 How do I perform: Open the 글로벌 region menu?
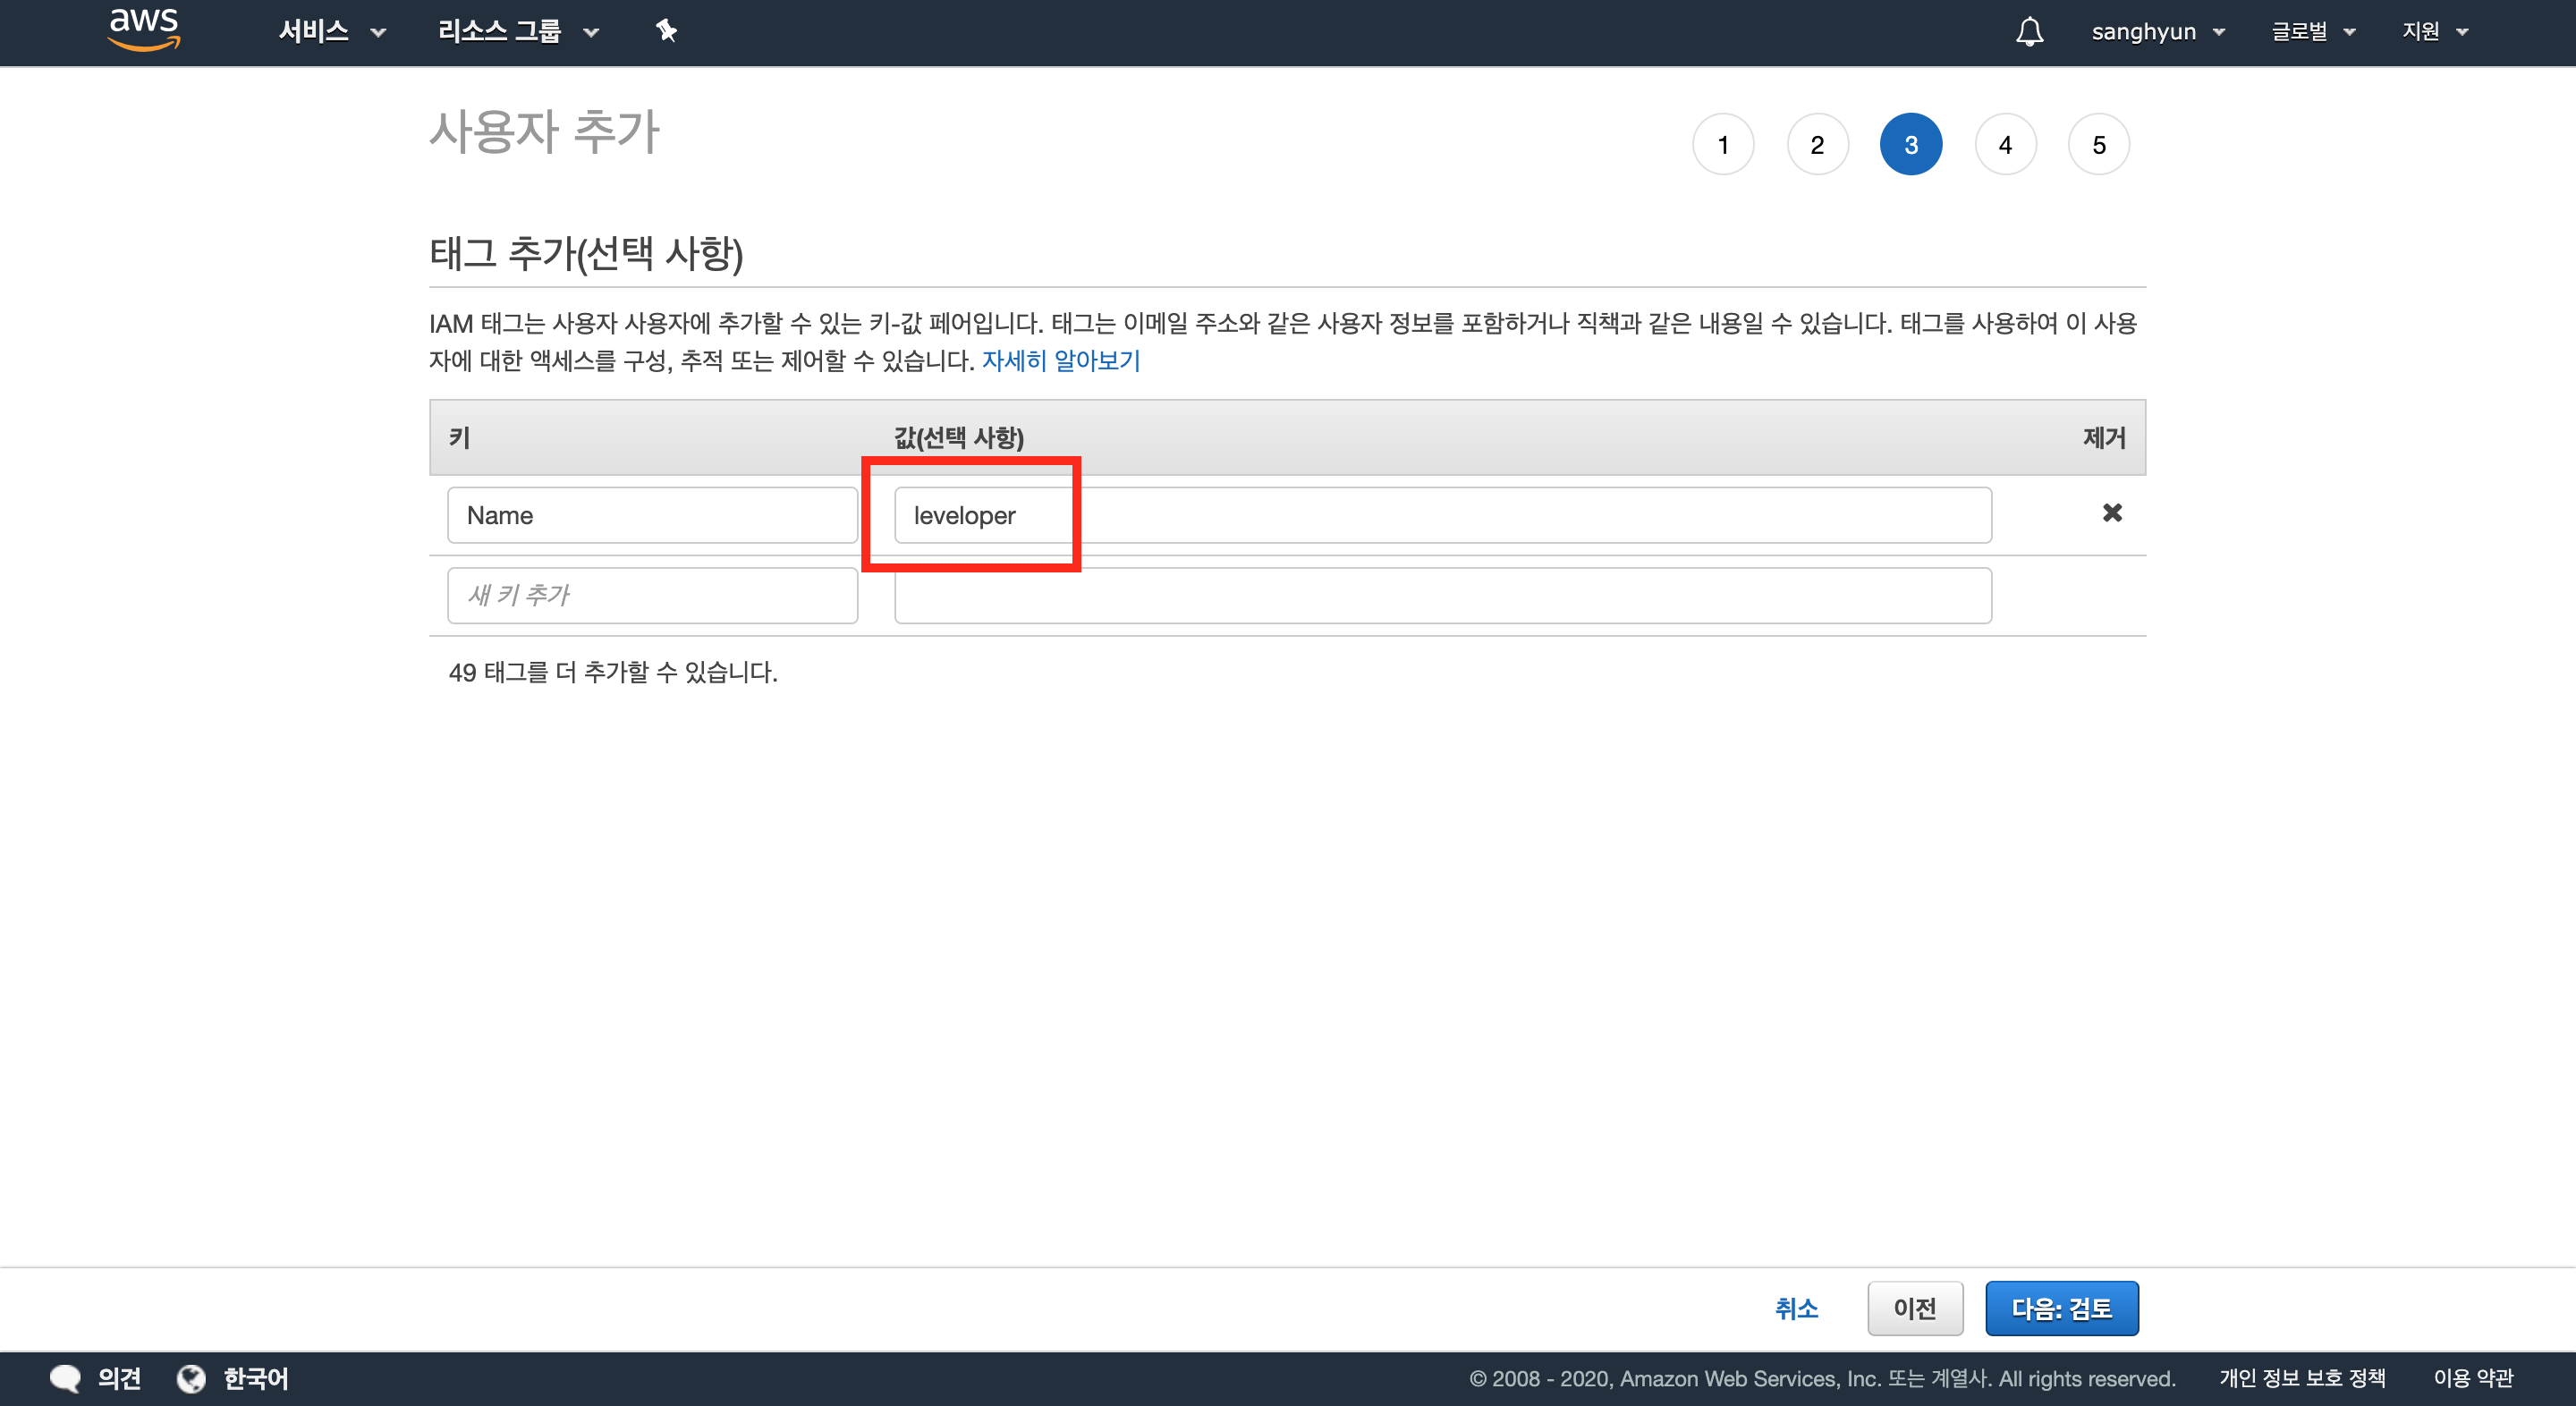2312,32
